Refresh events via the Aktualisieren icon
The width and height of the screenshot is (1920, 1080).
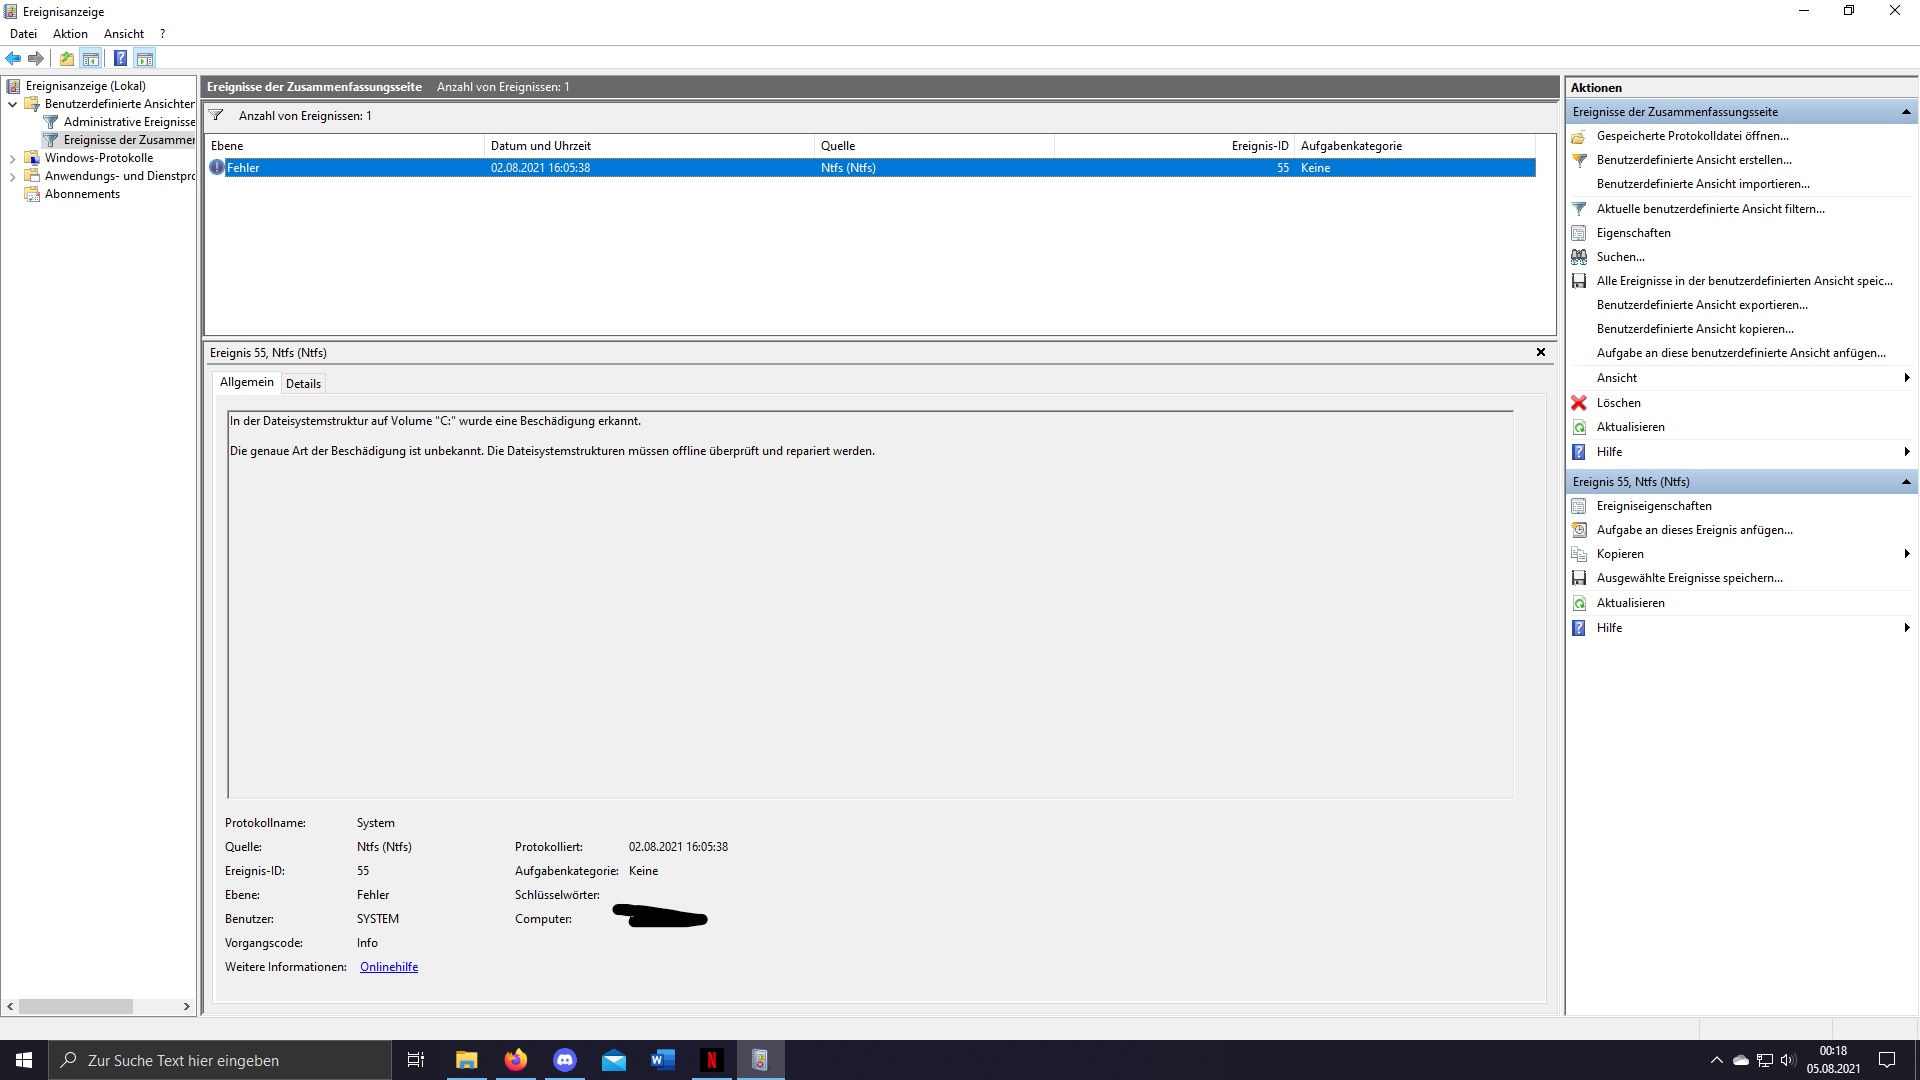(x=1580, y=427)
